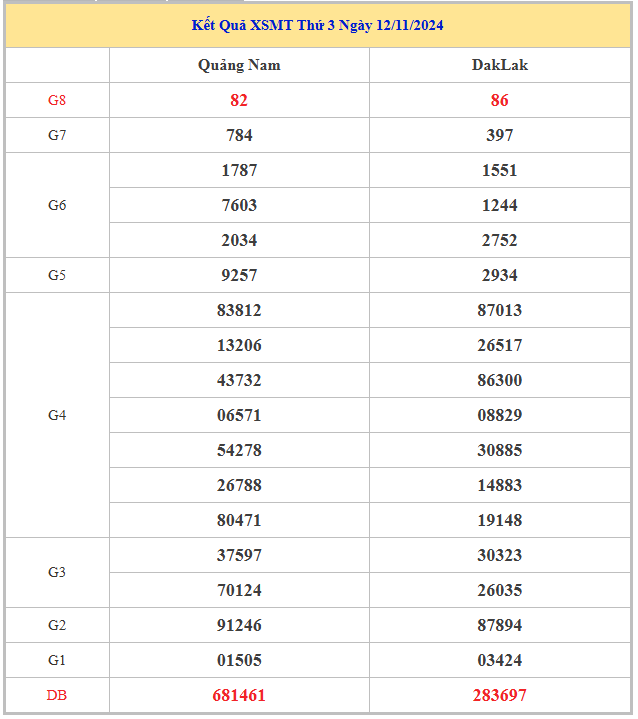
Task: Click the G3 number 70124
Action: (239, 590)
